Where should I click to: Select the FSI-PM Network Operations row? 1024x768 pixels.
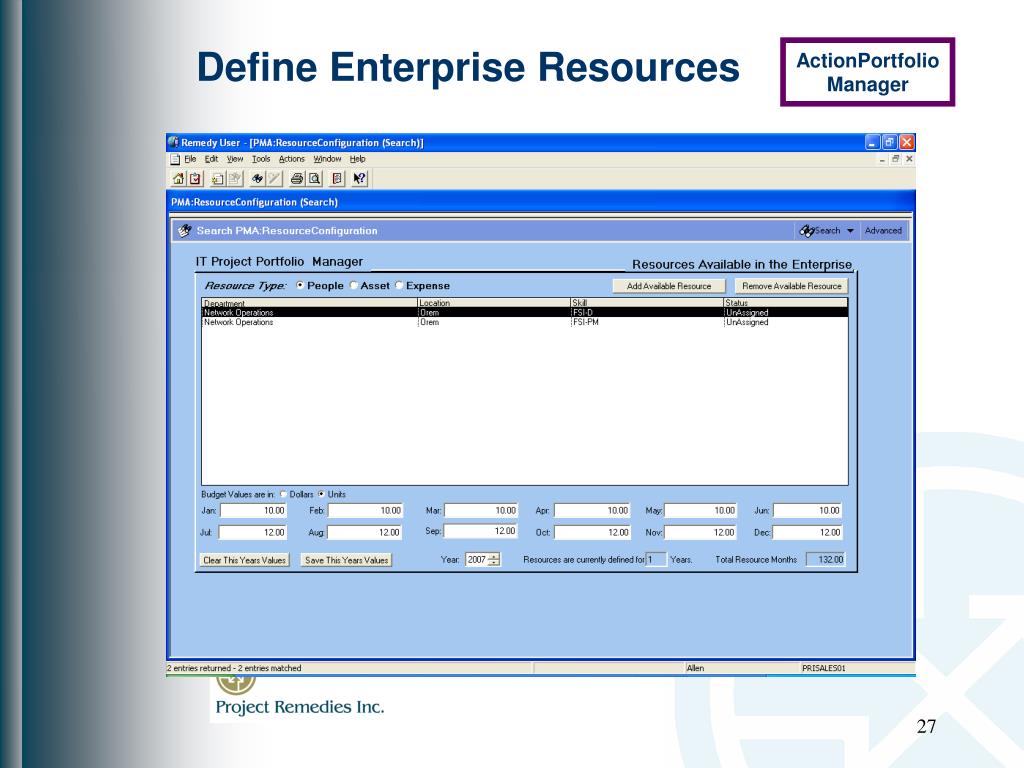click(x=525, y=322)
